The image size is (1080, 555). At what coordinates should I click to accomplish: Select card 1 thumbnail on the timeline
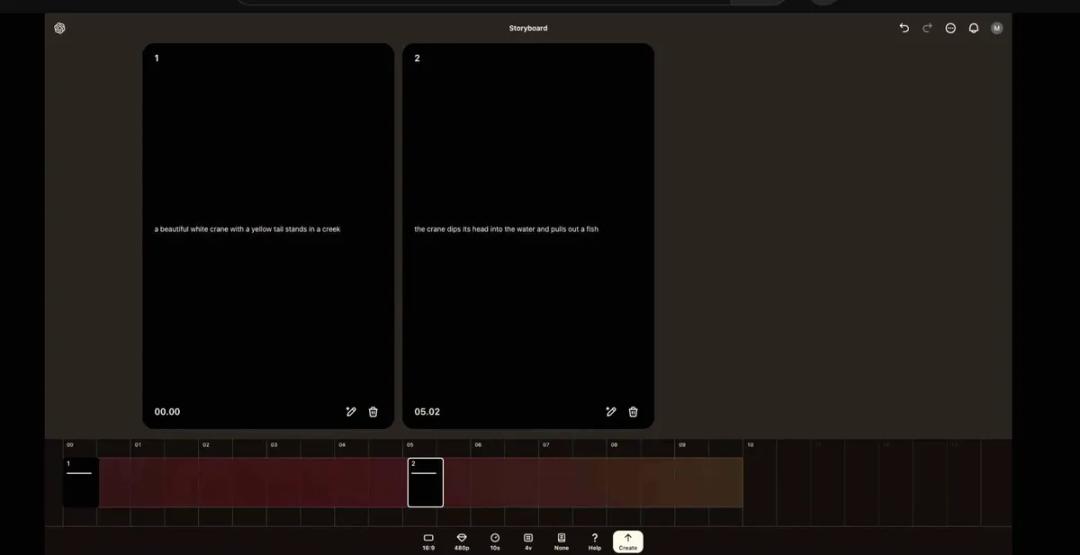click(x=80, y=482)
